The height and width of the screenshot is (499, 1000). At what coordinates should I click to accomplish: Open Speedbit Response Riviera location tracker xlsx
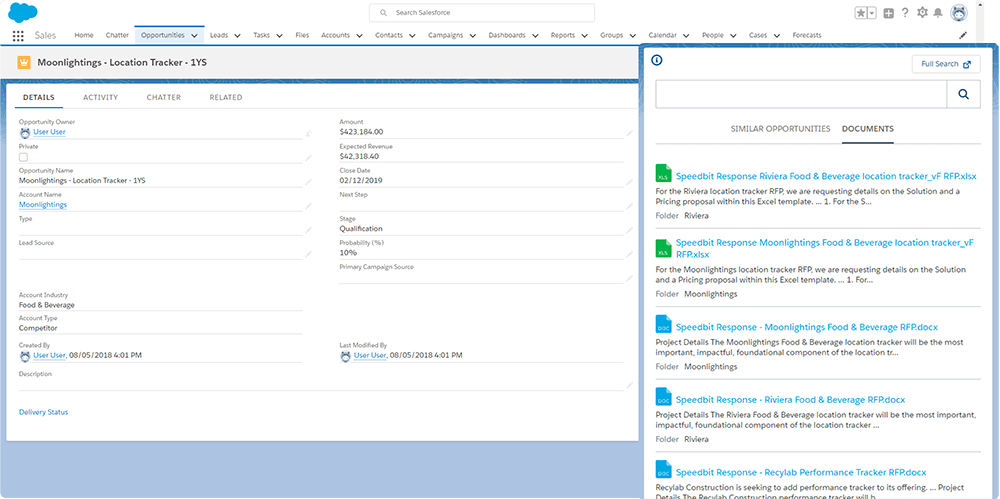click(x=826, y=175)
